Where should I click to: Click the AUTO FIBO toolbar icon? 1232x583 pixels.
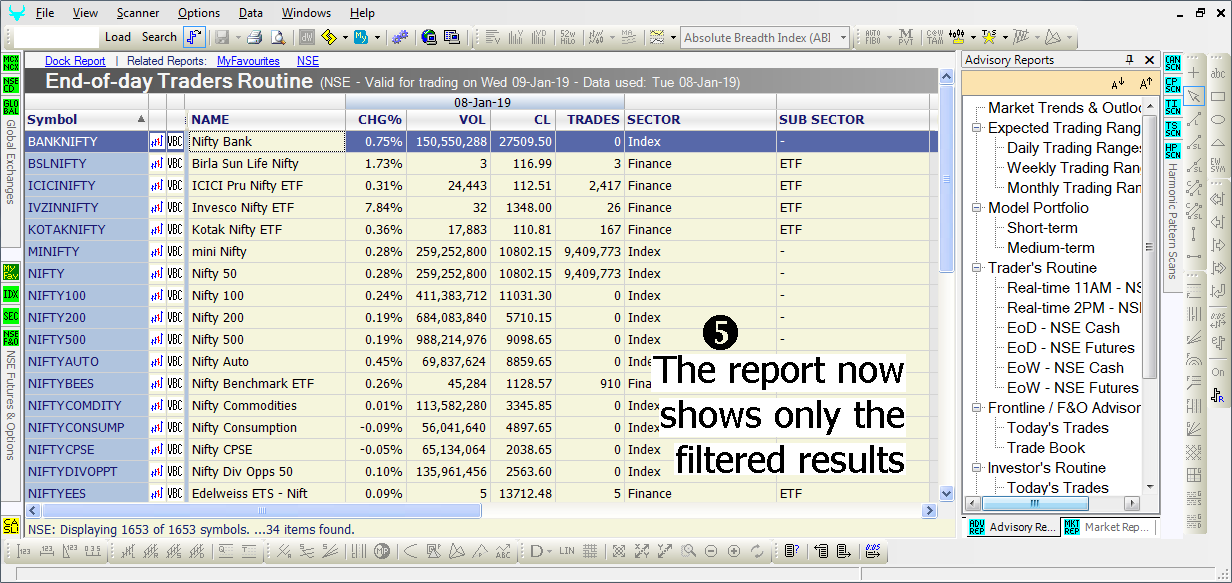[872, 37]
